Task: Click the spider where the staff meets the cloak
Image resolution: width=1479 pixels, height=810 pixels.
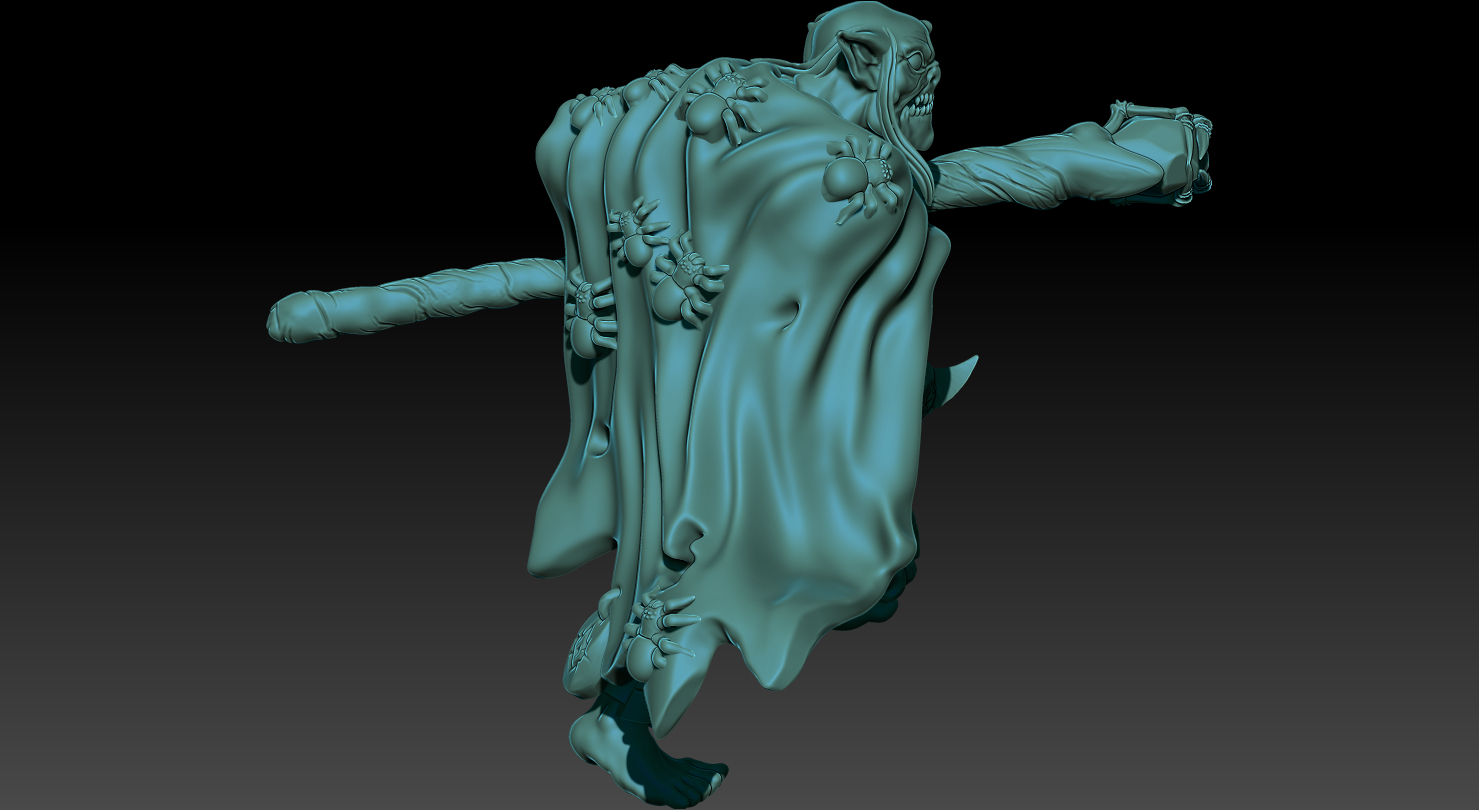Action: click(588, 310)
